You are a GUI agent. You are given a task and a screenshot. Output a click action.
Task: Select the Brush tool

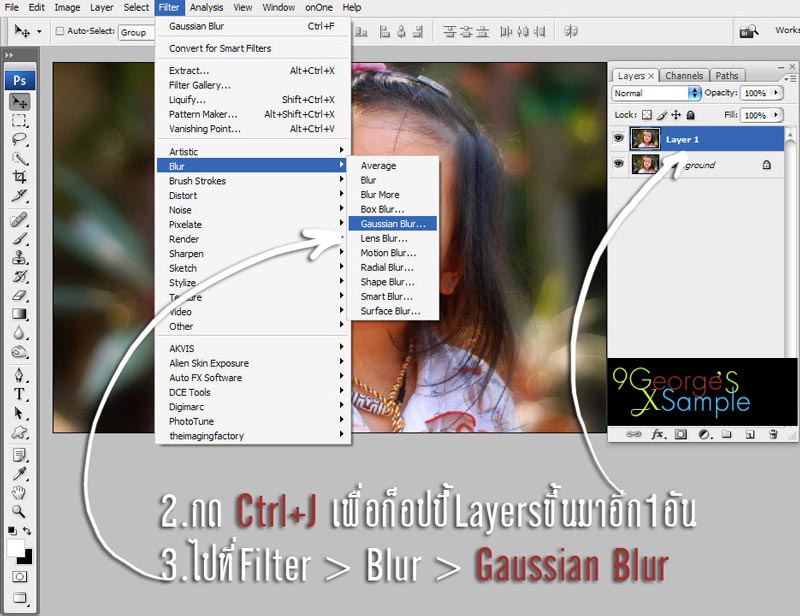click(19, 239)
